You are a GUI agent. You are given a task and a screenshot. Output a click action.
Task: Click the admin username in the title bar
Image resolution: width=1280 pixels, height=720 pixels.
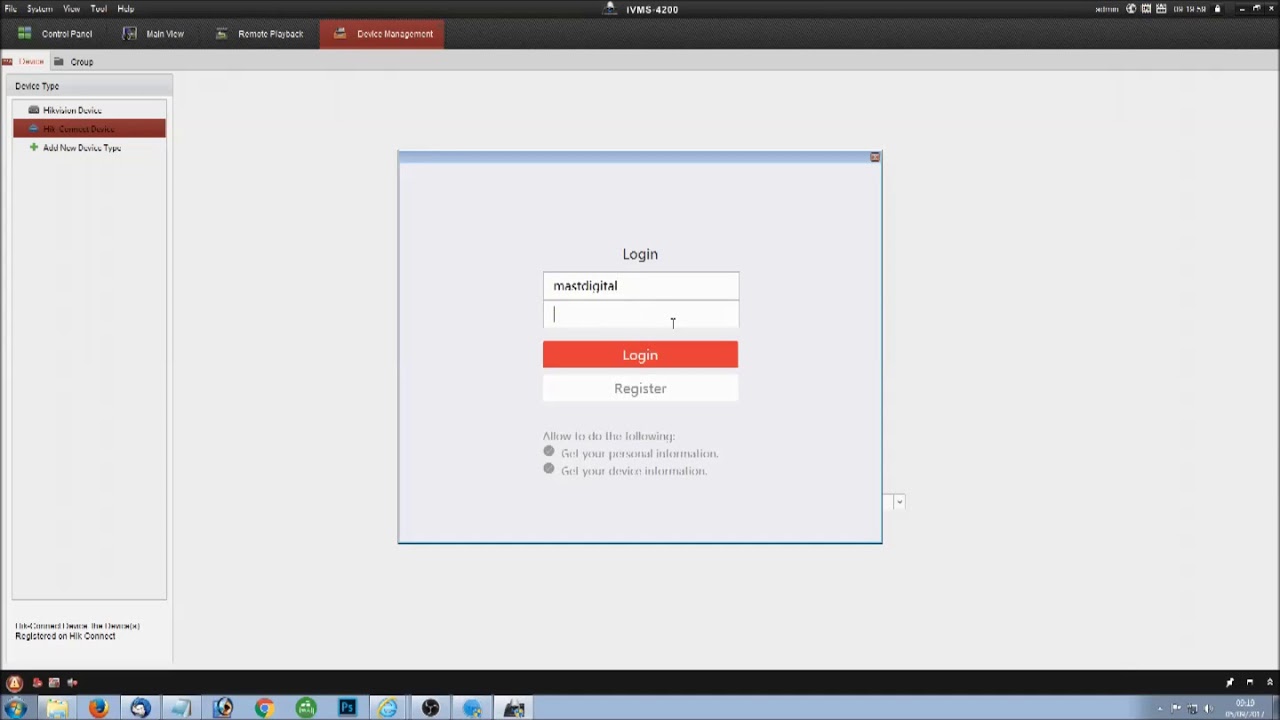1107,9
